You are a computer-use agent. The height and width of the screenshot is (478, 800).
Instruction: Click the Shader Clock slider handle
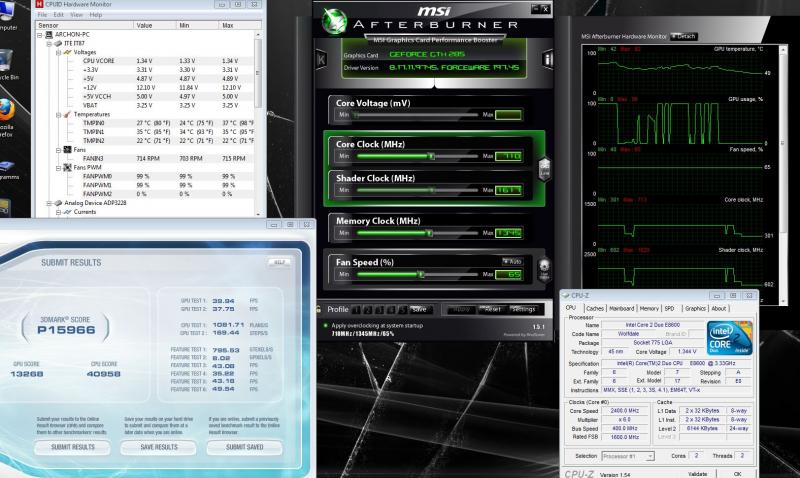point(432,190)
